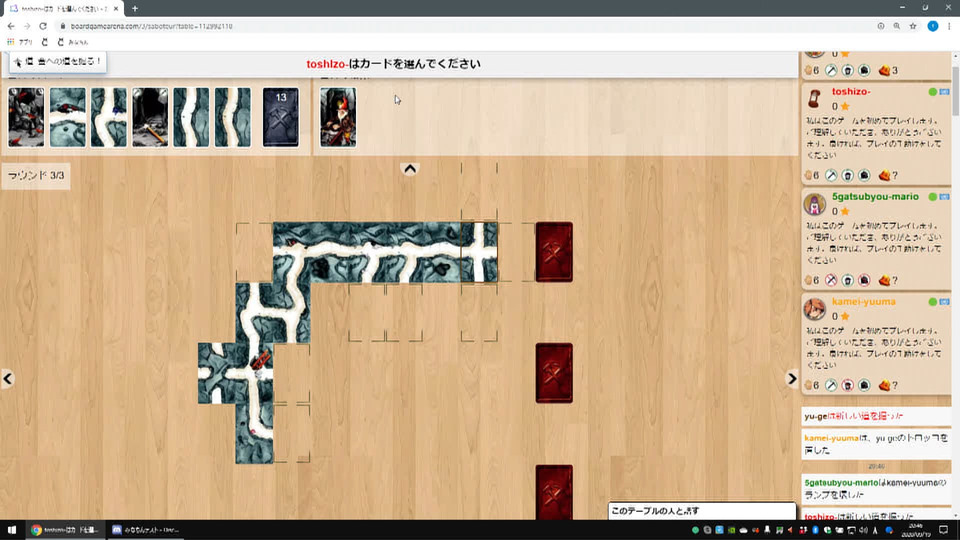This screenshot has width=960, height=540.
Task: Click toshizo- green online status dot
Action: [x=932, y=92]
